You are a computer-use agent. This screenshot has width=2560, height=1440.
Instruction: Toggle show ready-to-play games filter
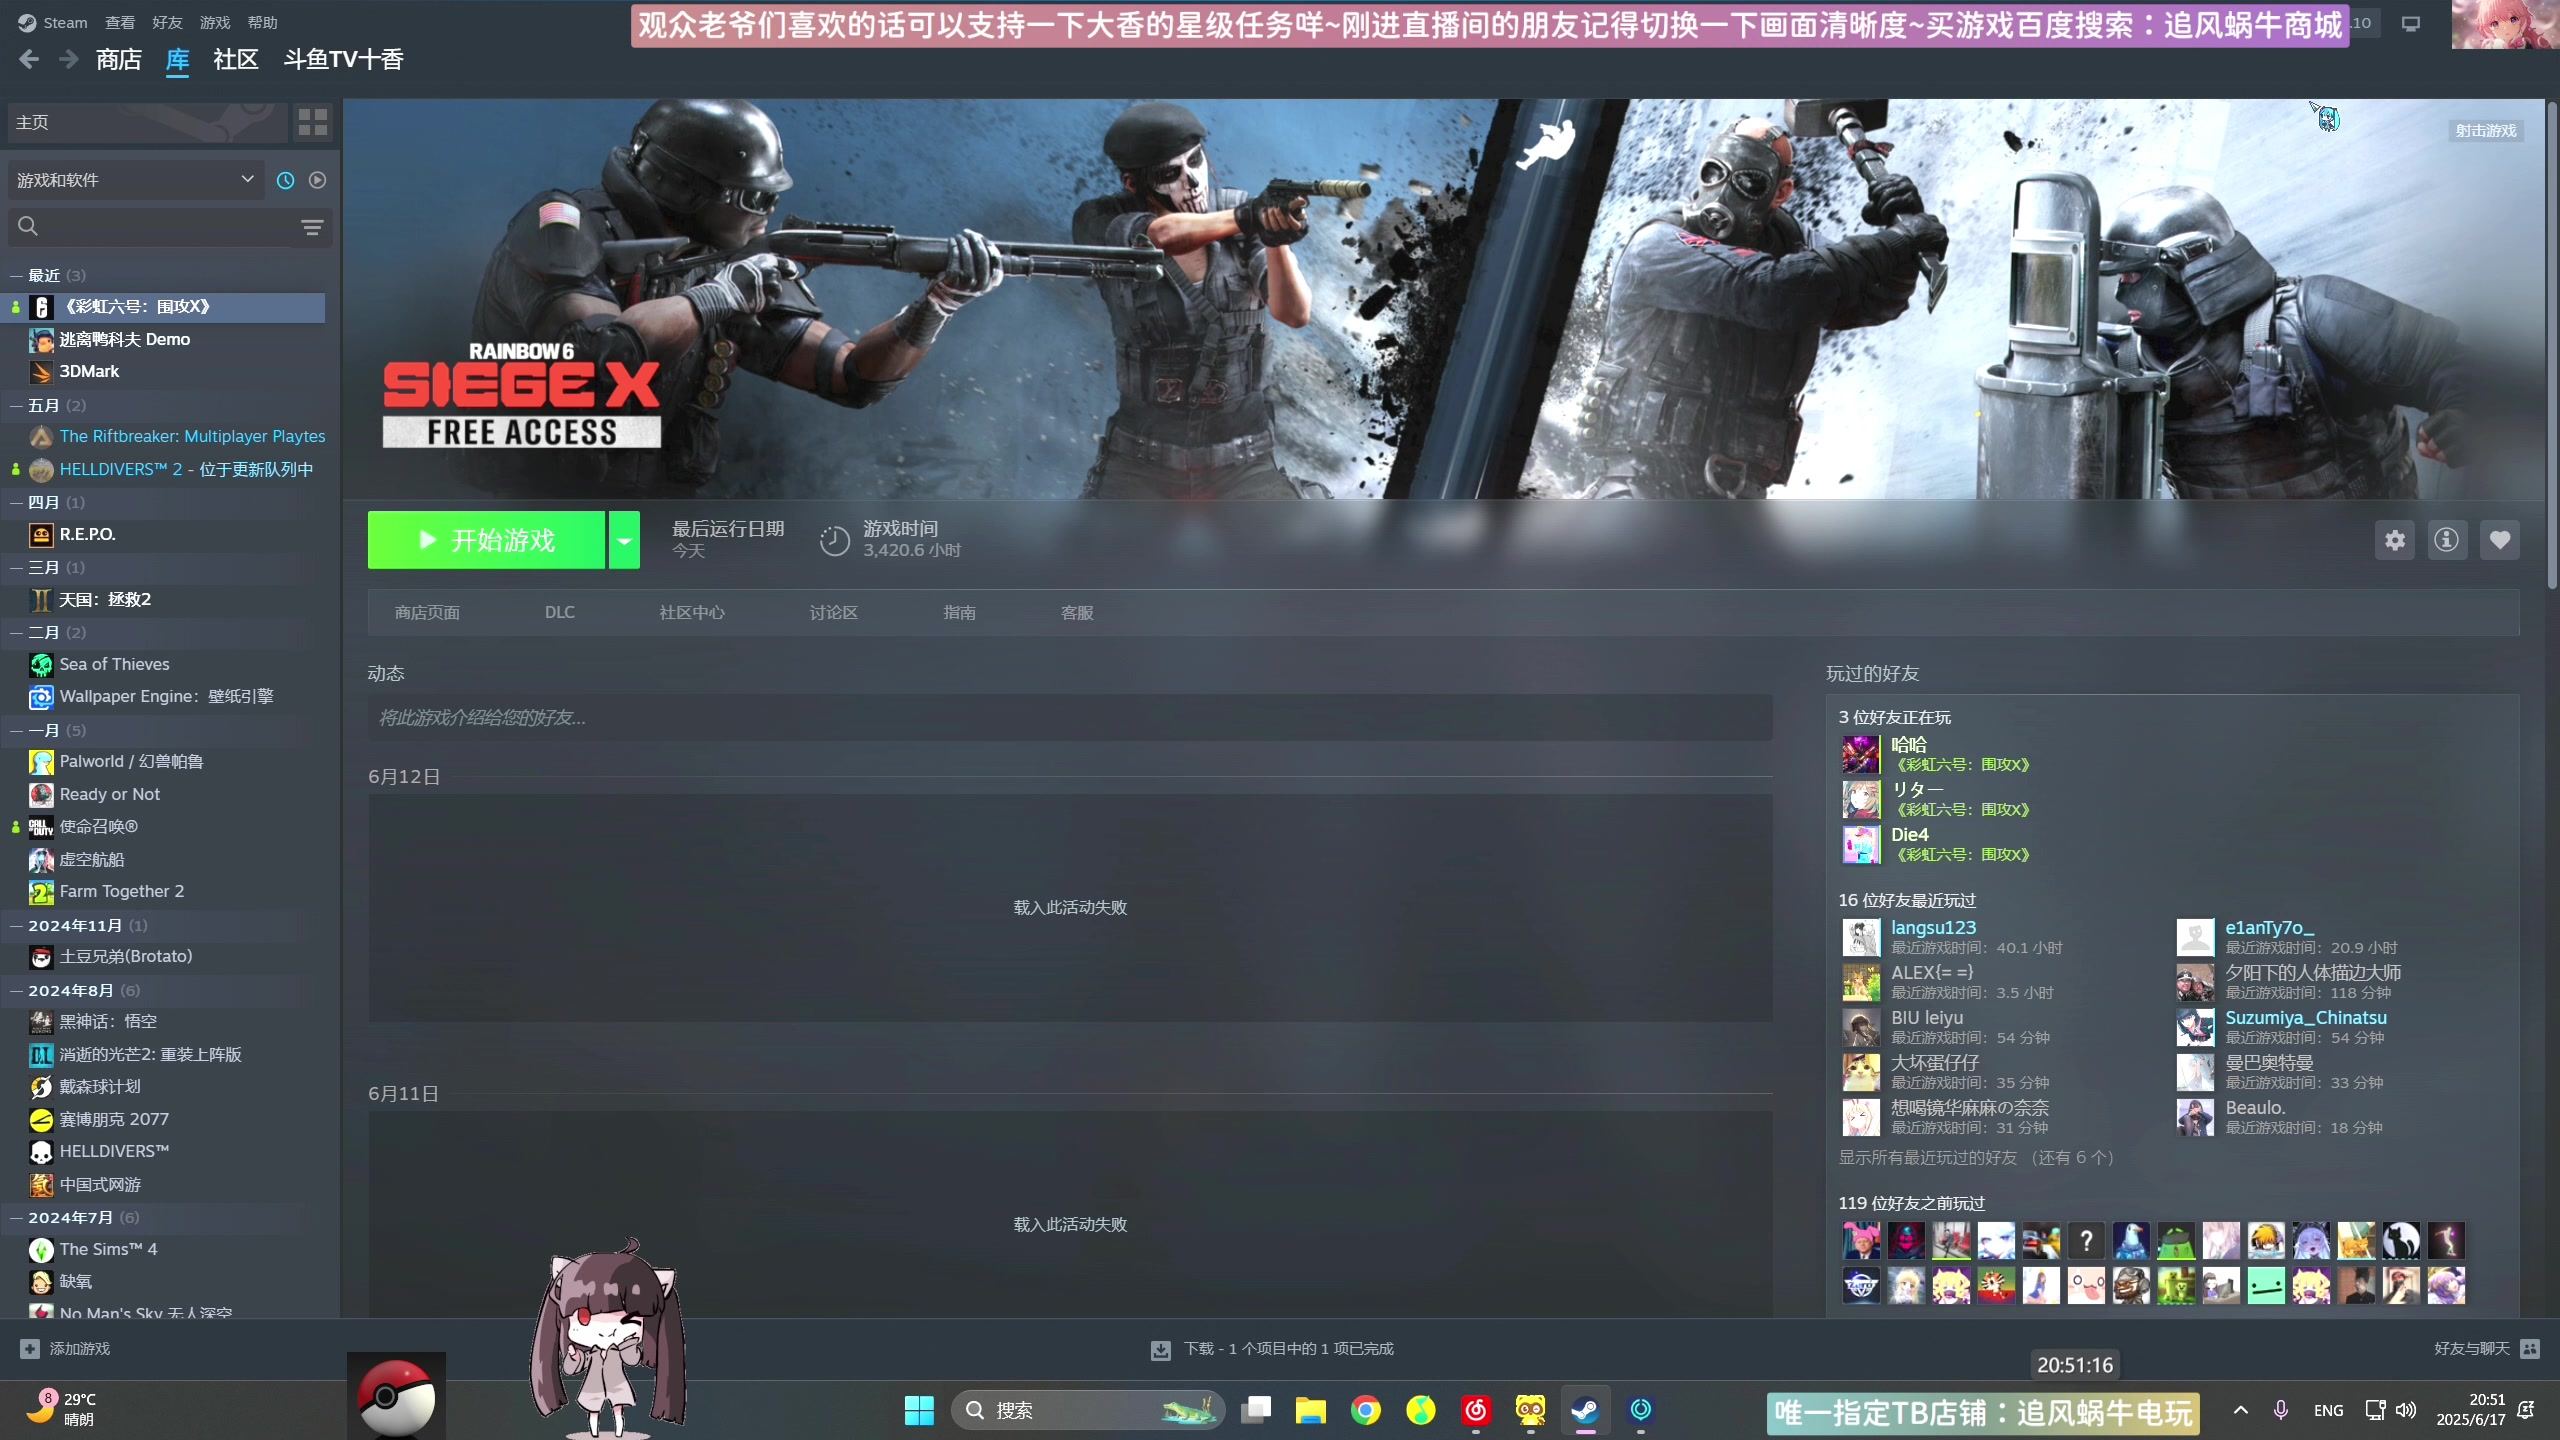(x=317, y=180)
